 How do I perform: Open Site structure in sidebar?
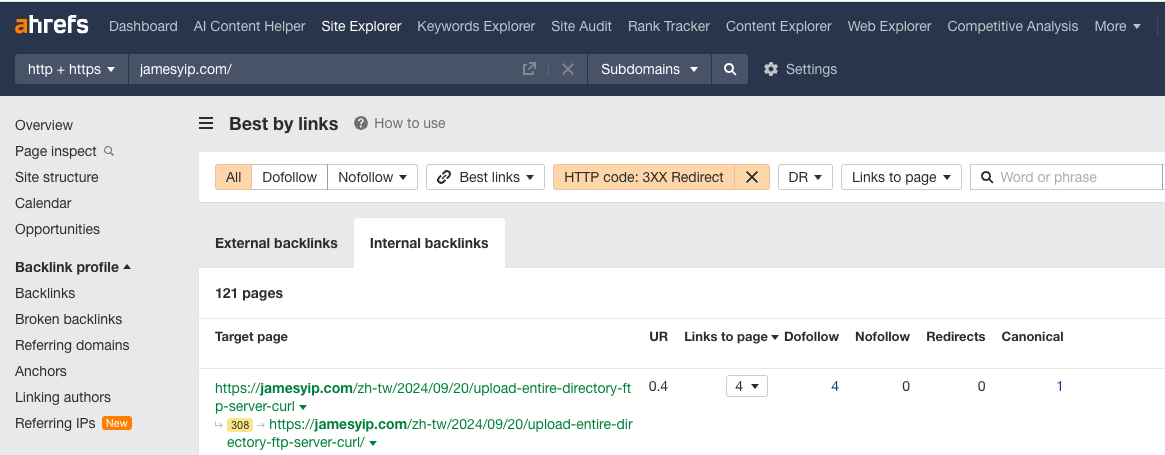[56, 177]
